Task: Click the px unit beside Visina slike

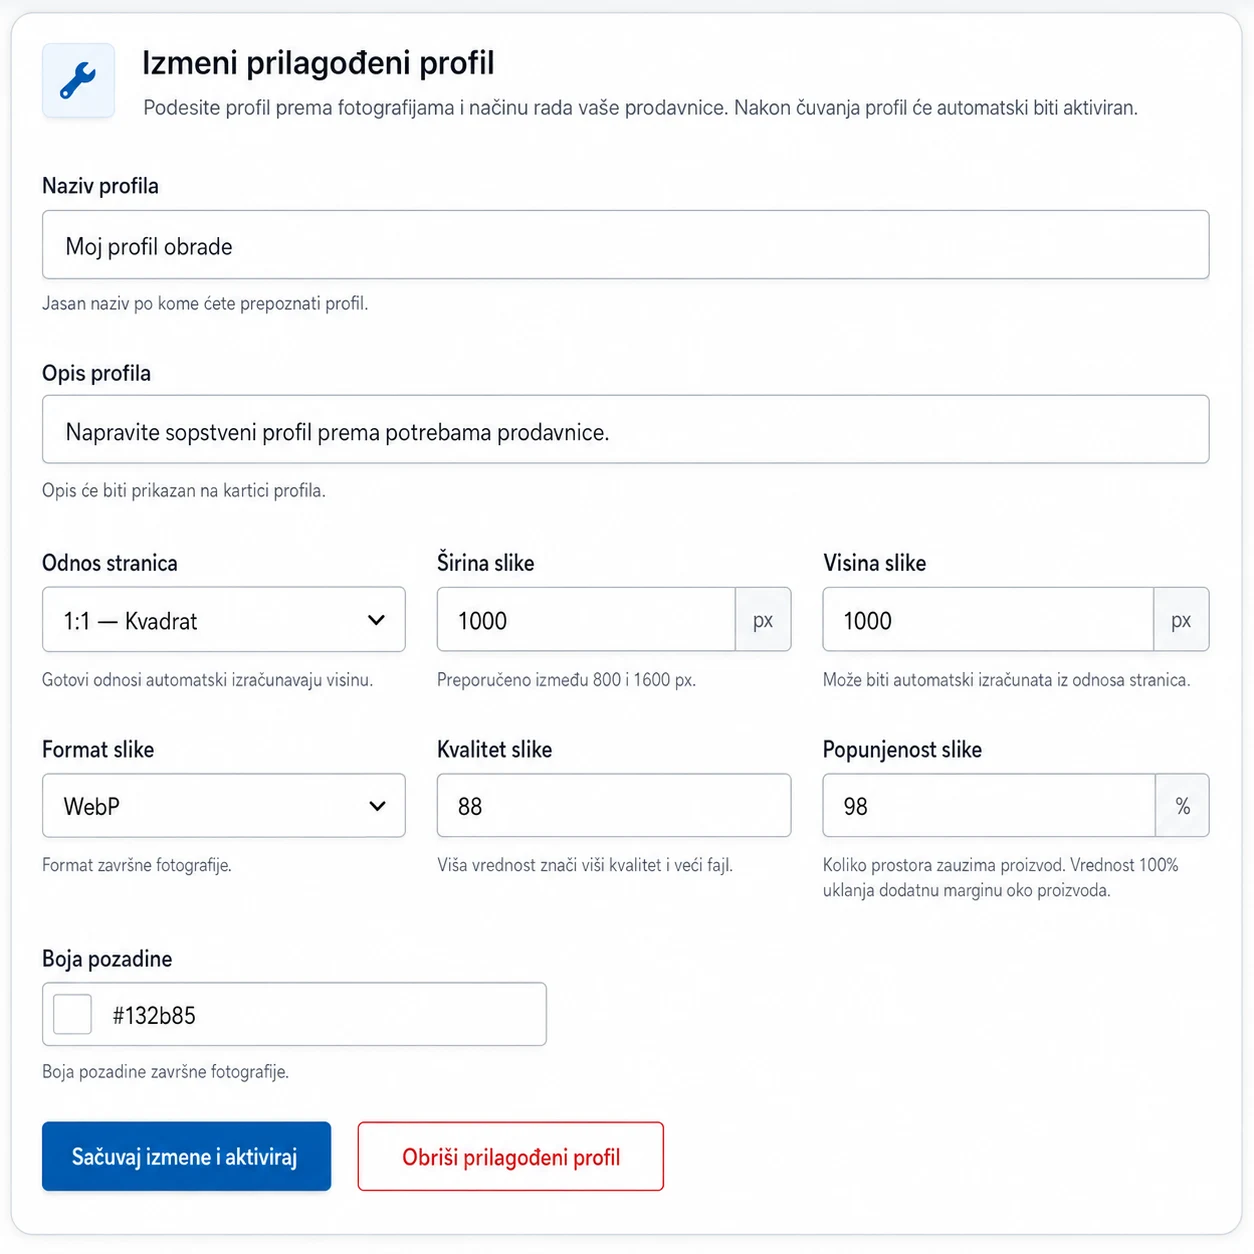Action: pos(1181,620)
